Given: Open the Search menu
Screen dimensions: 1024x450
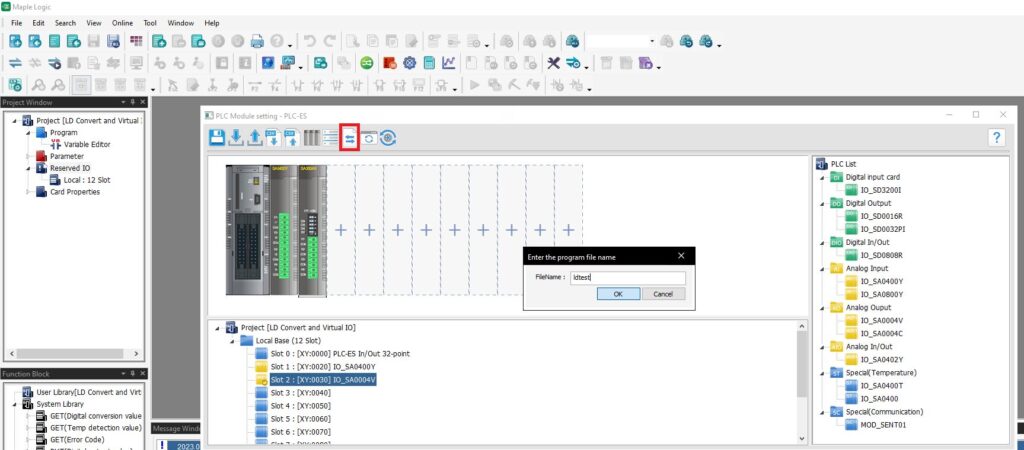Looking at the screenshot, I should [65, 23].
